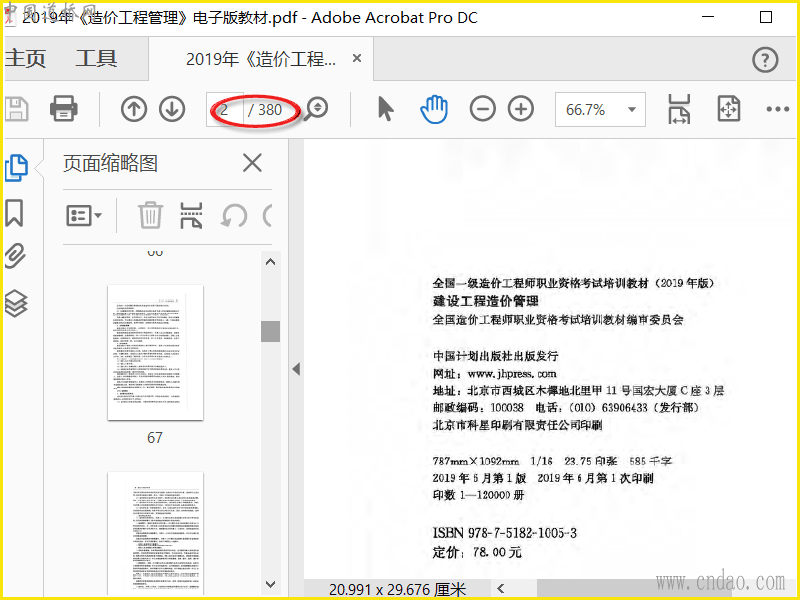
Task: Click the thumbnail scrollbar handle
Action: pyautogui.click(x=270, y=331)
